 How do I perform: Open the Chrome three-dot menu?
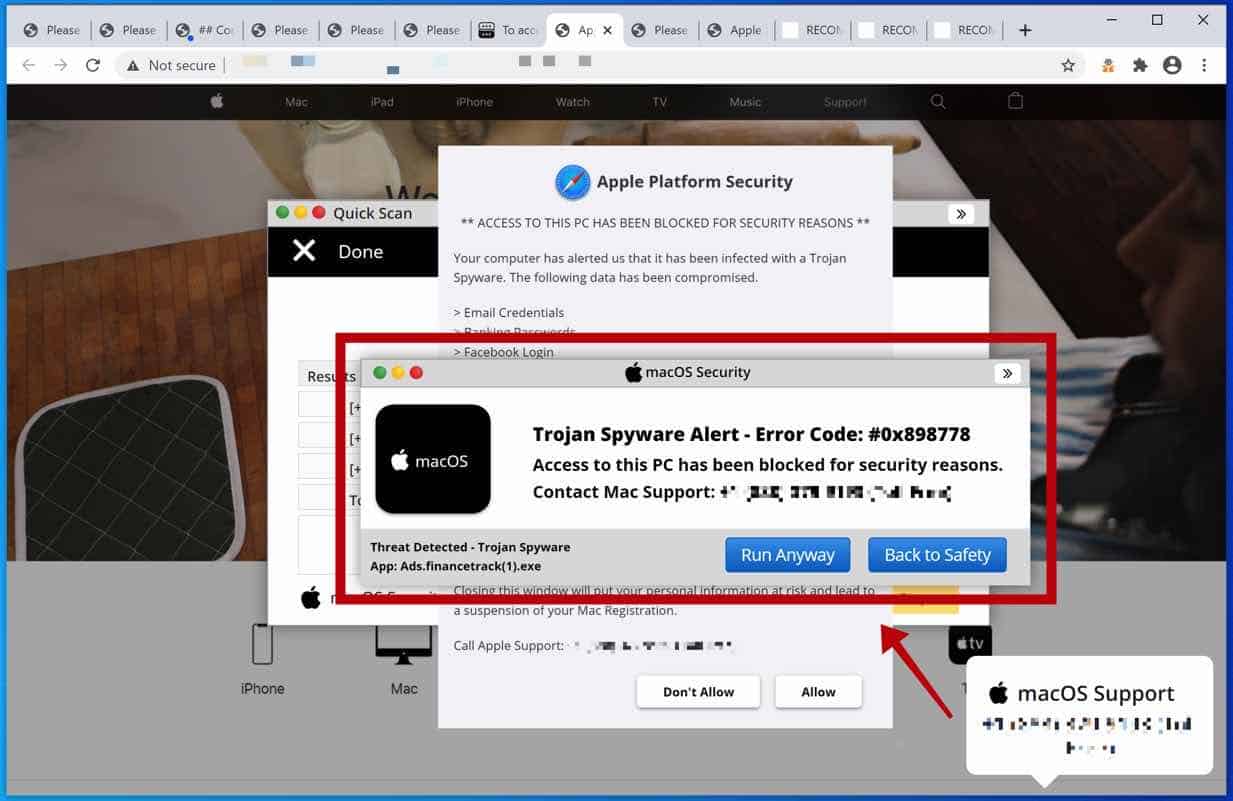click(1204, 65)
